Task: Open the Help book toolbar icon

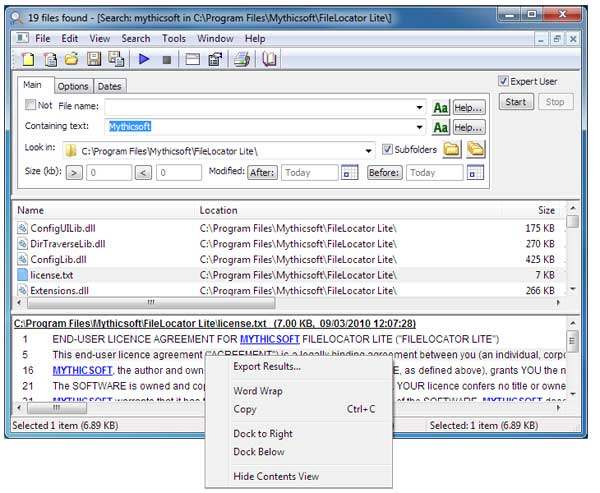Action: 269,60
